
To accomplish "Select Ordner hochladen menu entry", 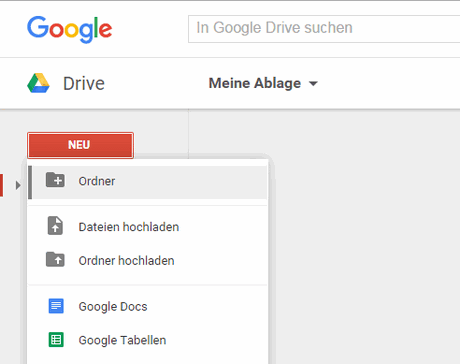I will [148, 260].
